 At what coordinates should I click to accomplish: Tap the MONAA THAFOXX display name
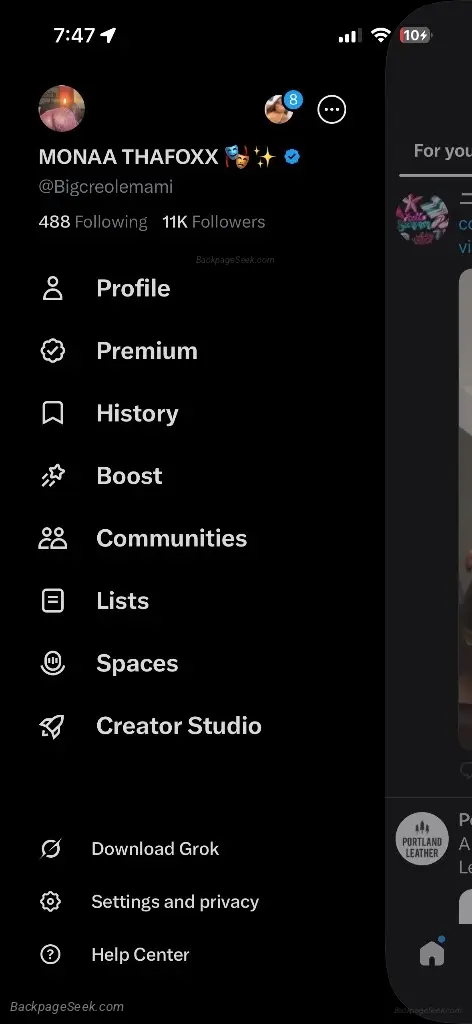(x=128, y=157)
